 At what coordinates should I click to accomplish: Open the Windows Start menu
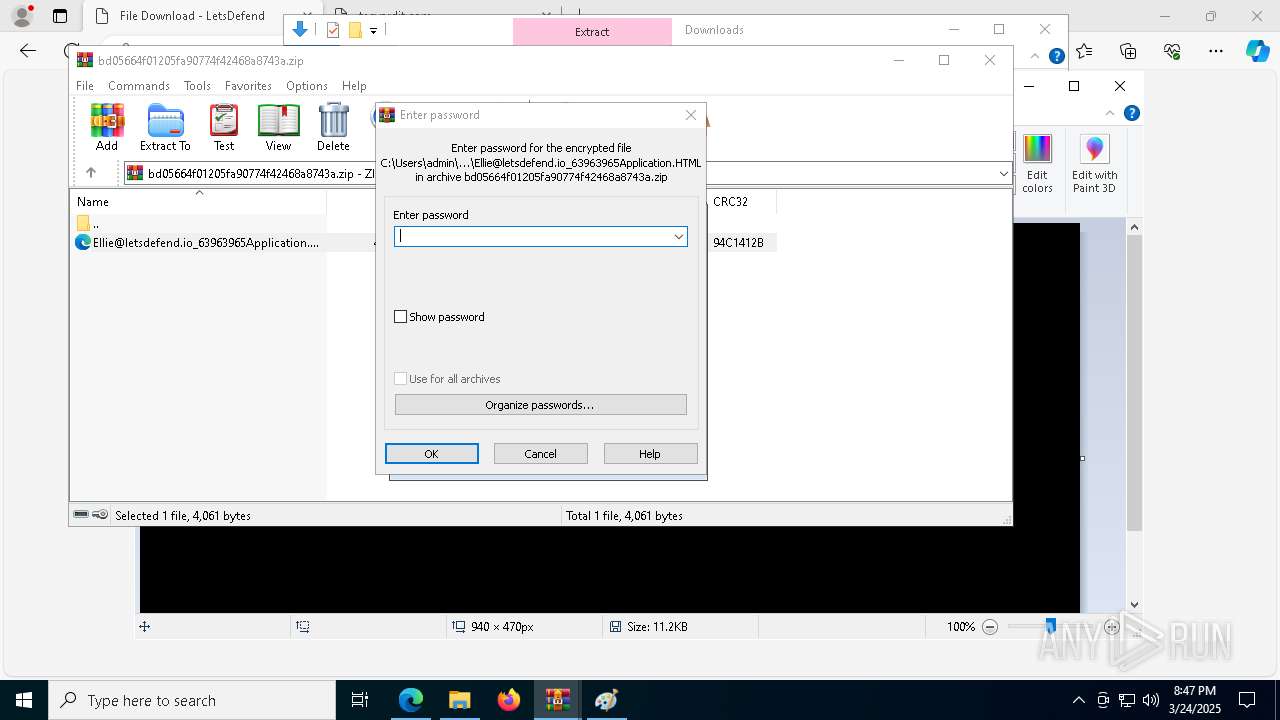click(24, 700)
